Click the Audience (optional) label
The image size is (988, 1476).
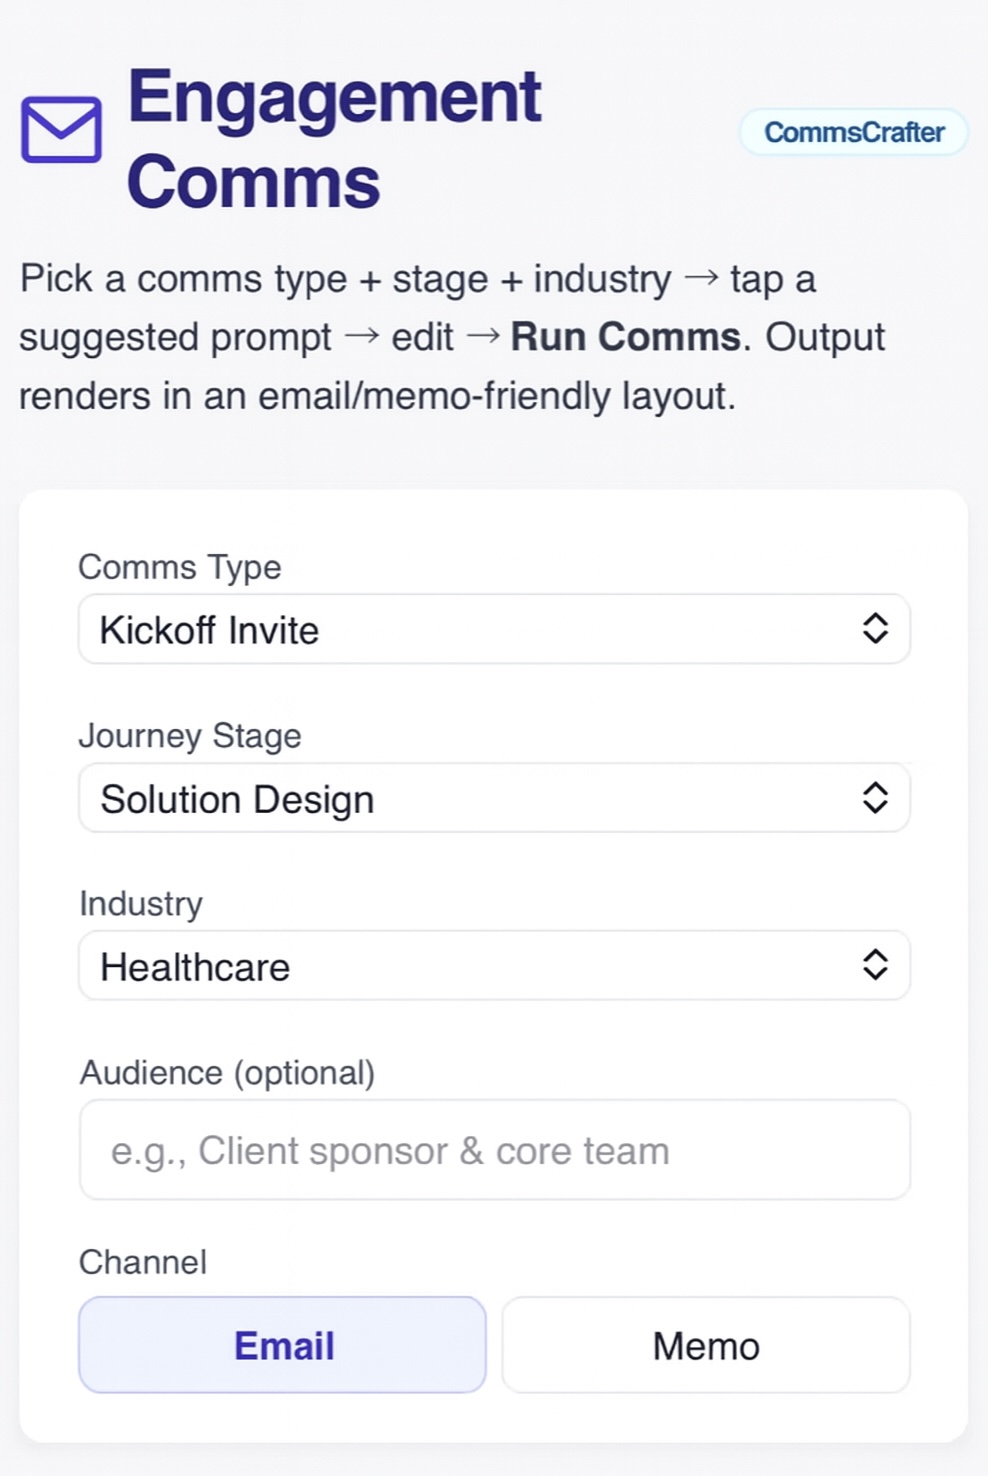[227, 1073]
